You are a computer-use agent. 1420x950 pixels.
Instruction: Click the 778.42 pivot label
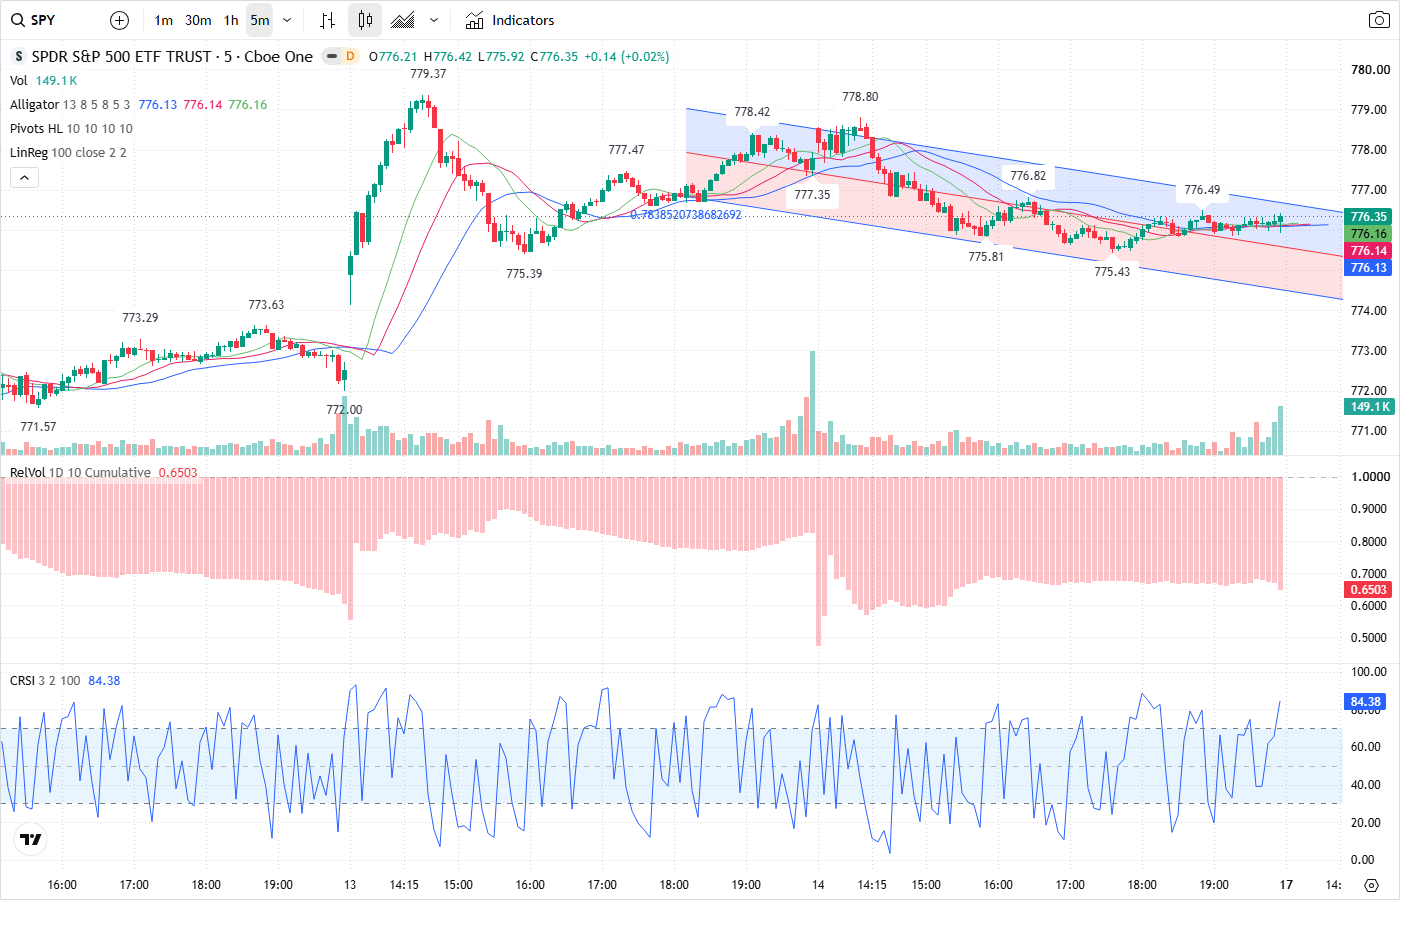coord(752,112)
